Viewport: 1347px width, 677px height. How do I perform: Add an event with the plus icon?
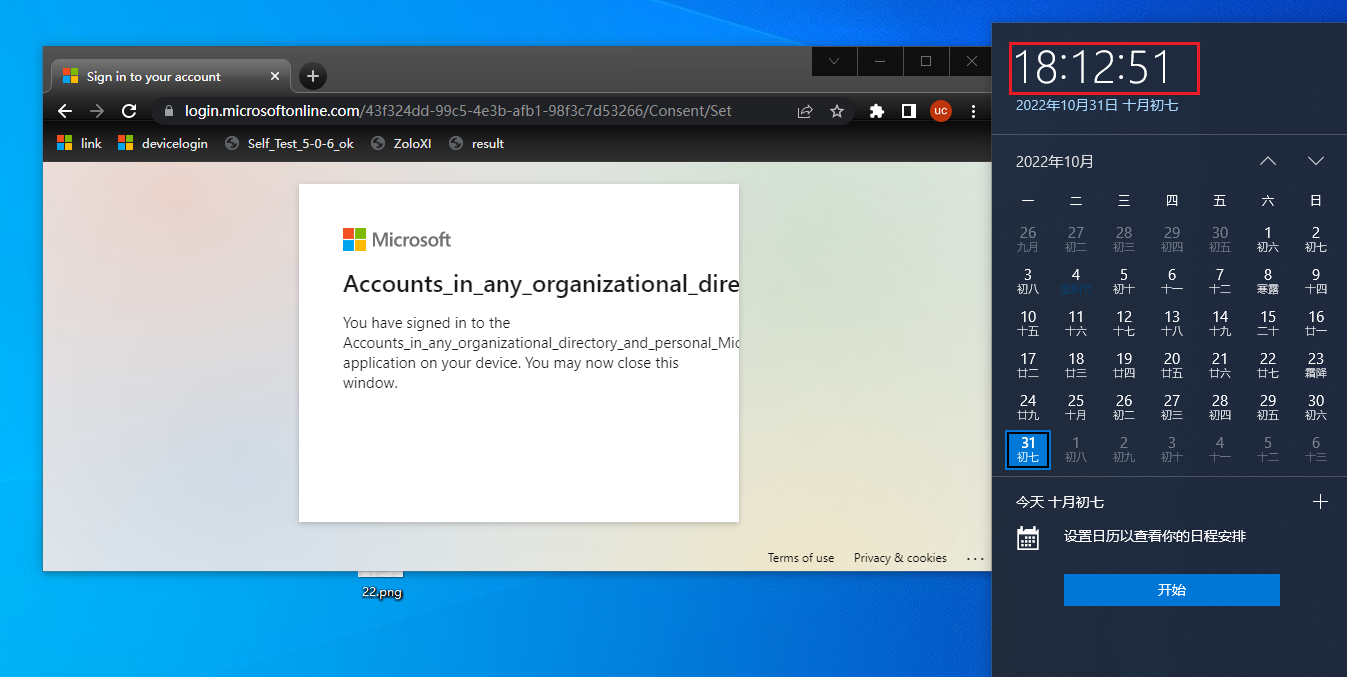1320,502
